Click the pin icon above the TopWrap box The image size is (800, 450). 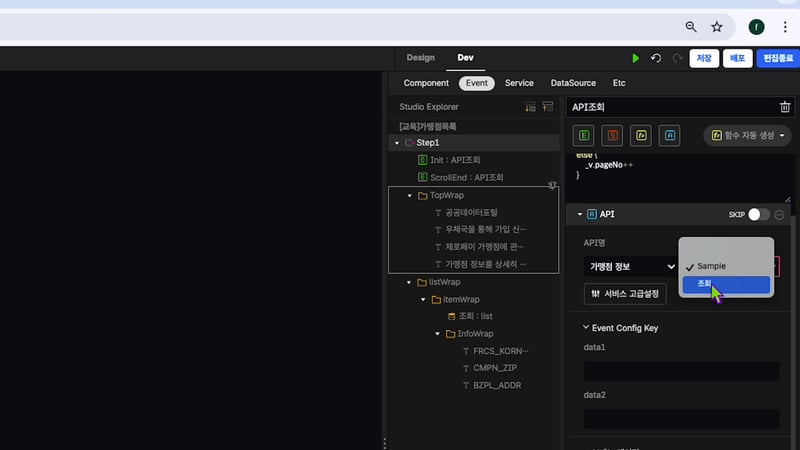(552, 185)
